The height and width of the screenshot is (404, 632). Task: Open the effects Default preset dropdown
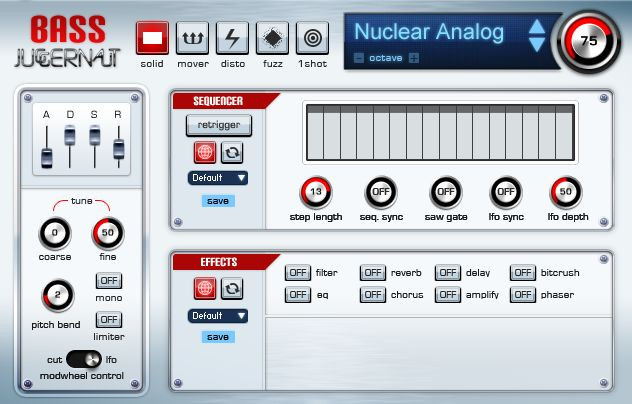tap(218, 316)
